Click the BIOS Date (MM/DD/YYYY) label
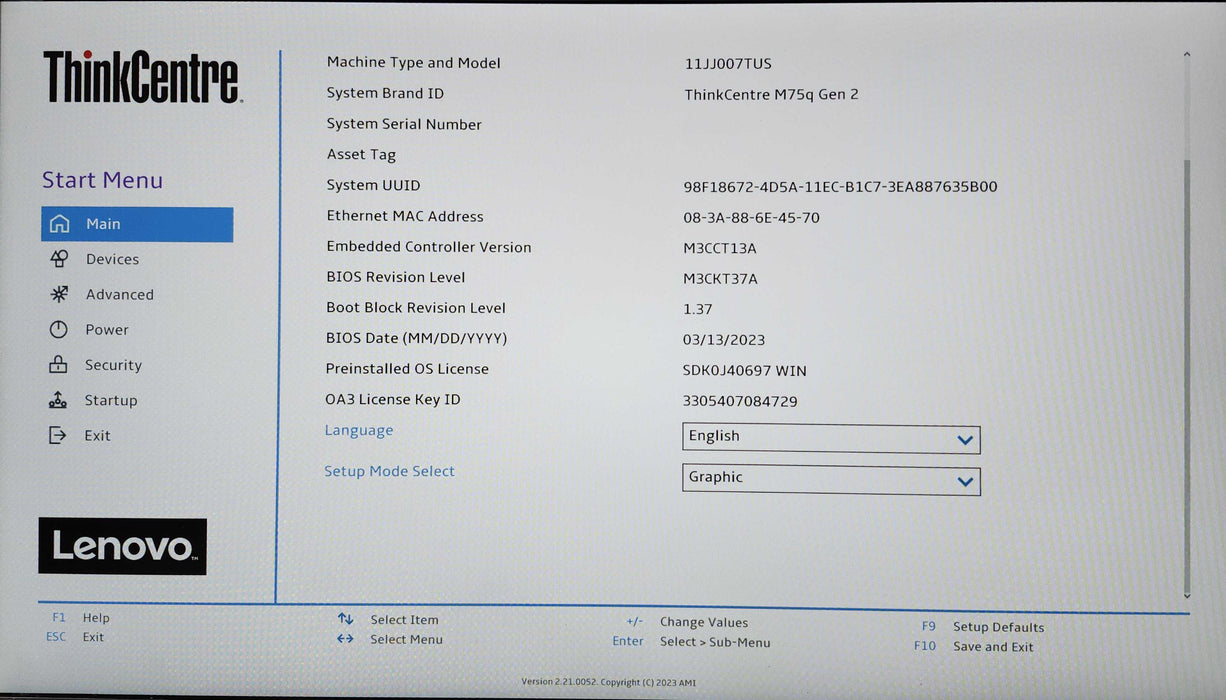This screenshot has height=700, width=1226. 416,338
